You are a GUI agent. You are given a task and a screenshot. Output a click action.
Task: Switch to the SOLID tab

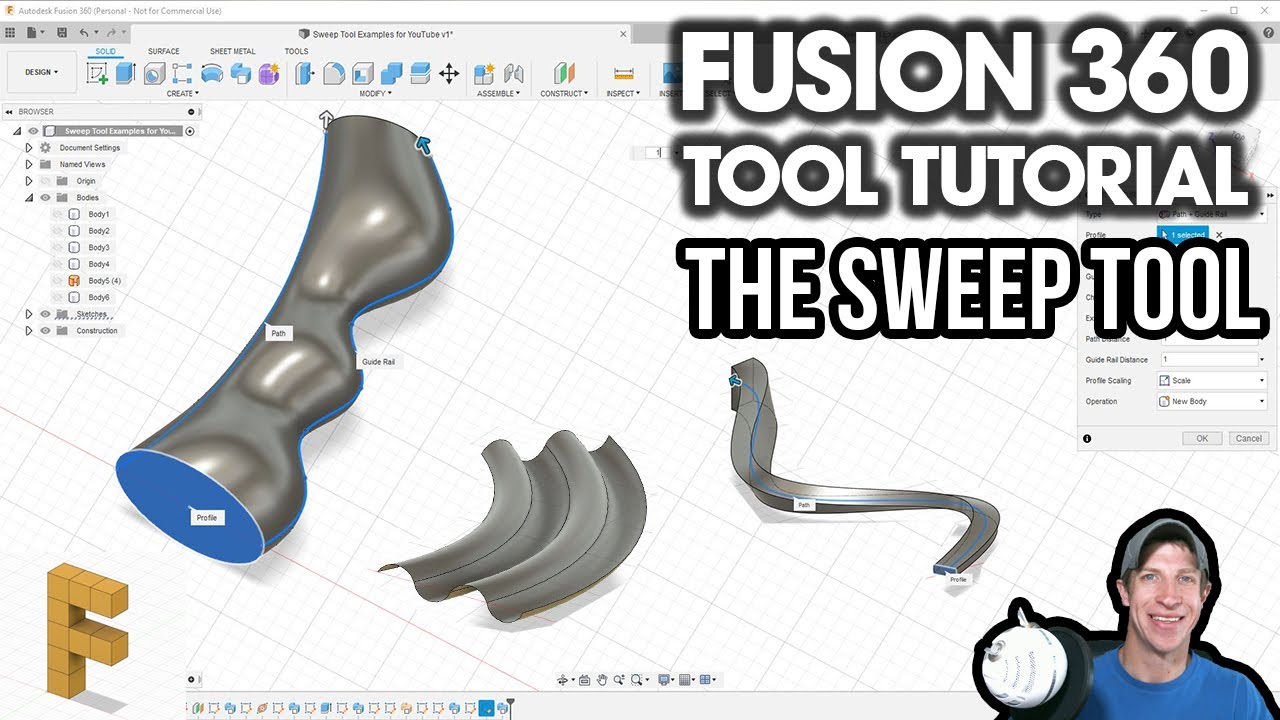[106, 51]
